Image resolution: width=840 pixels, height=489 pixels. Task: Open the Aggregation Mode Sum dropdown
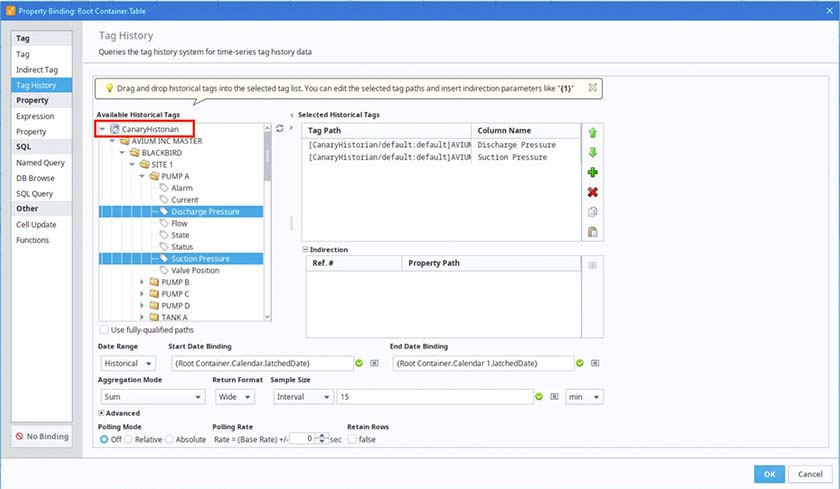point(150,397)
